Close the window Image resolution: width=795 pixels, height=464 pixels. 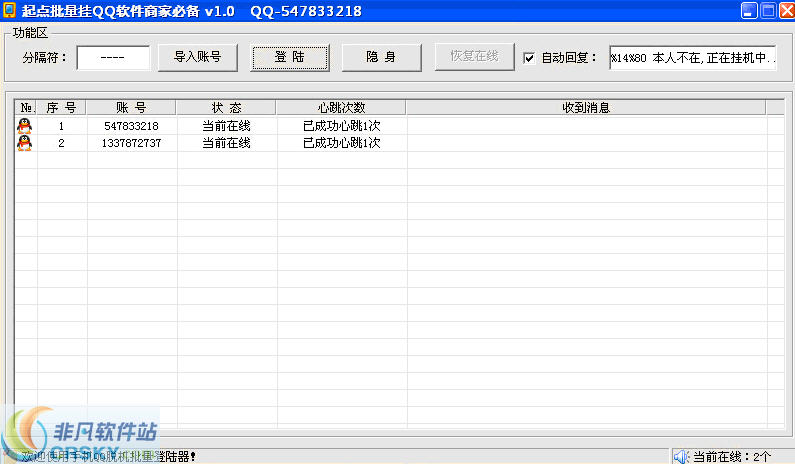(786, 11)
